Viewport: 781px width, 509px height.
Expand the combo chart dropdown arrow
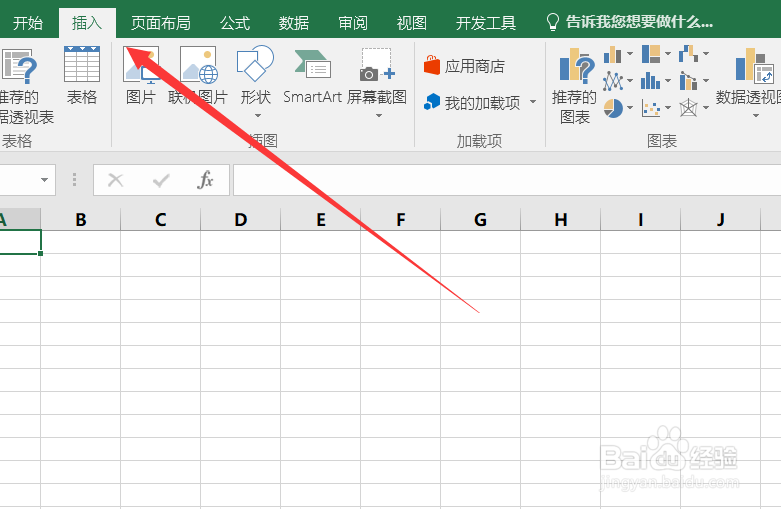coord(706,81)
